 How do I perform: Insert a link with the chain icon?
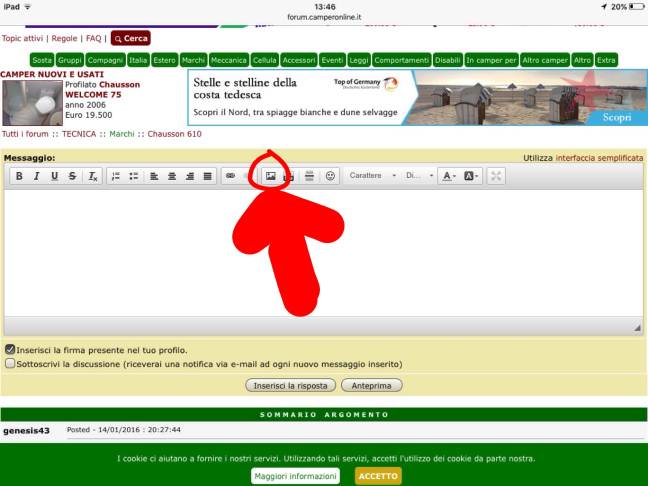230,176
